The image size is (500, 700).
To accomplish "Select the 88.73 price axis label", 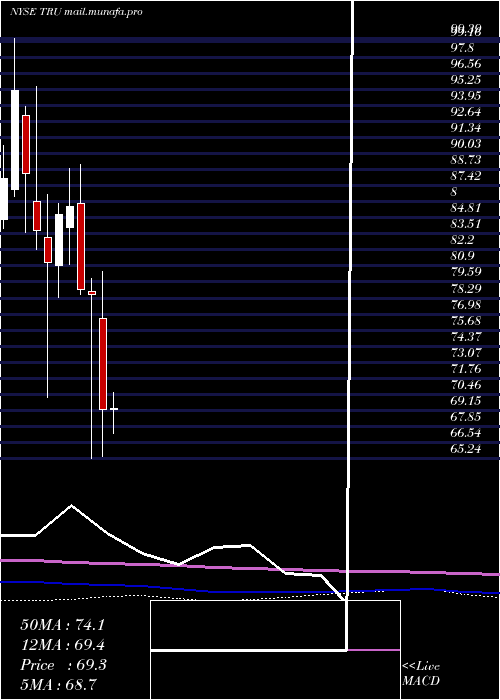I will pyautogui.click(x=466, y=160).
